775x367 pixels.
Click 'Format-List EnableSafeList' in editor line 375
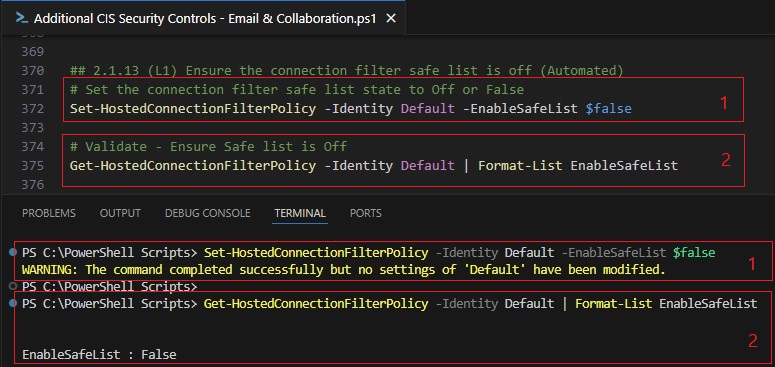point(578,165)
